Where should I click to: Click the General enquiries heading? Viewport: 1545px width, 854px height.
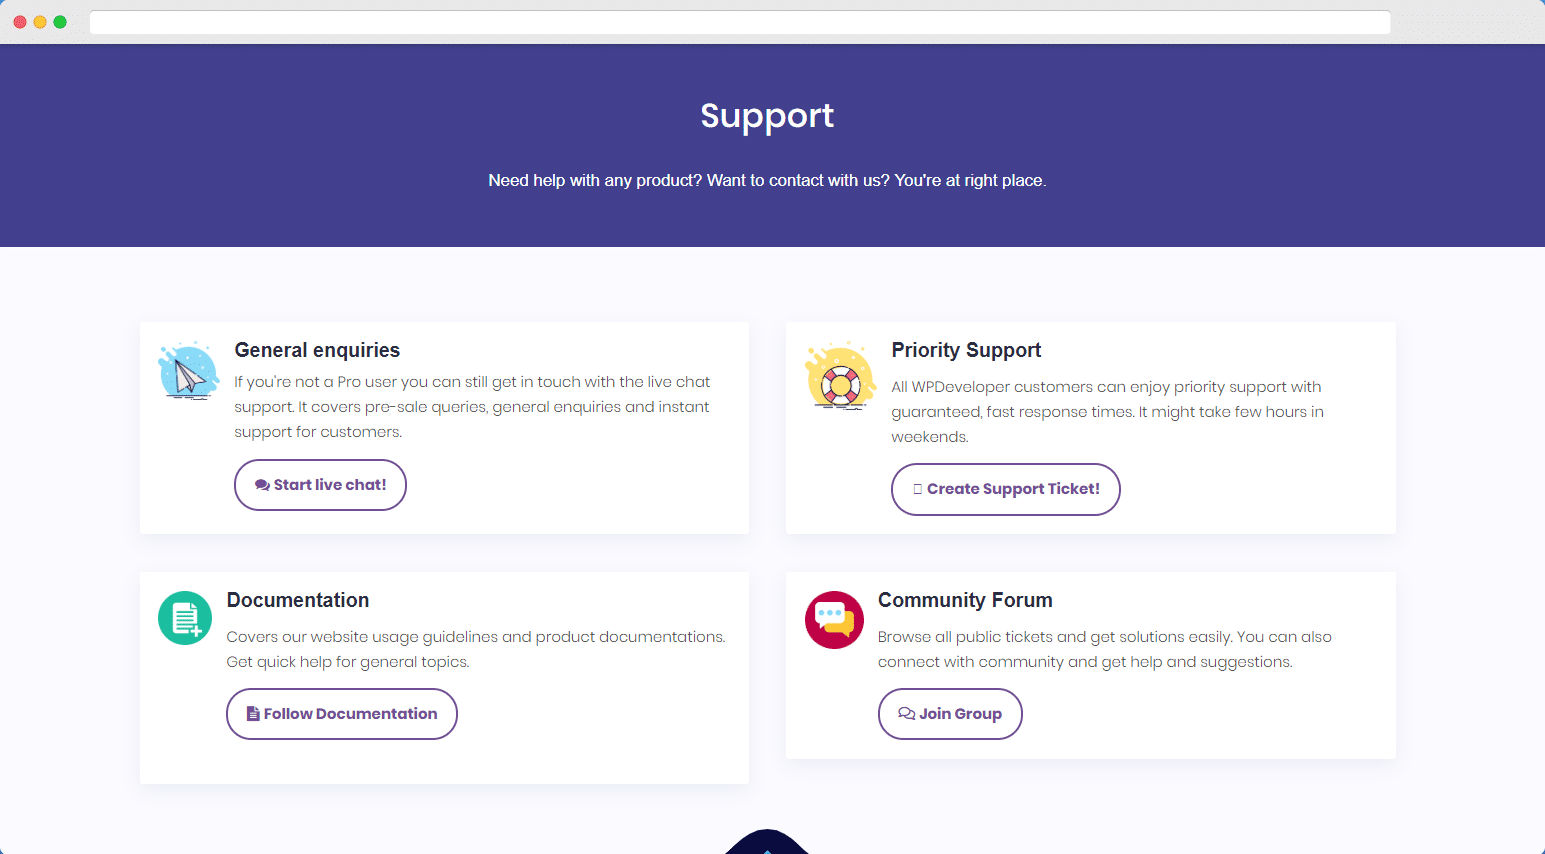click(317, 350)
